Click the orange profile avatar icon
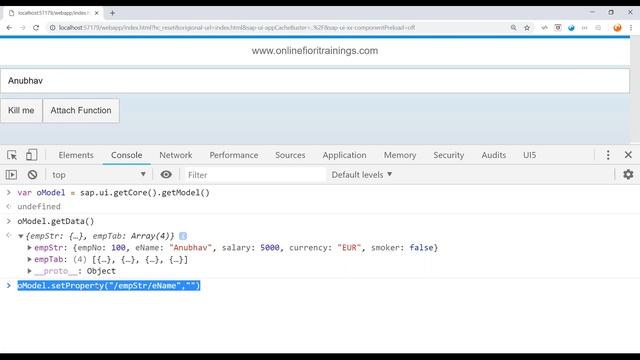The height and width of the screenshot is (360, 640). point(617,28)
